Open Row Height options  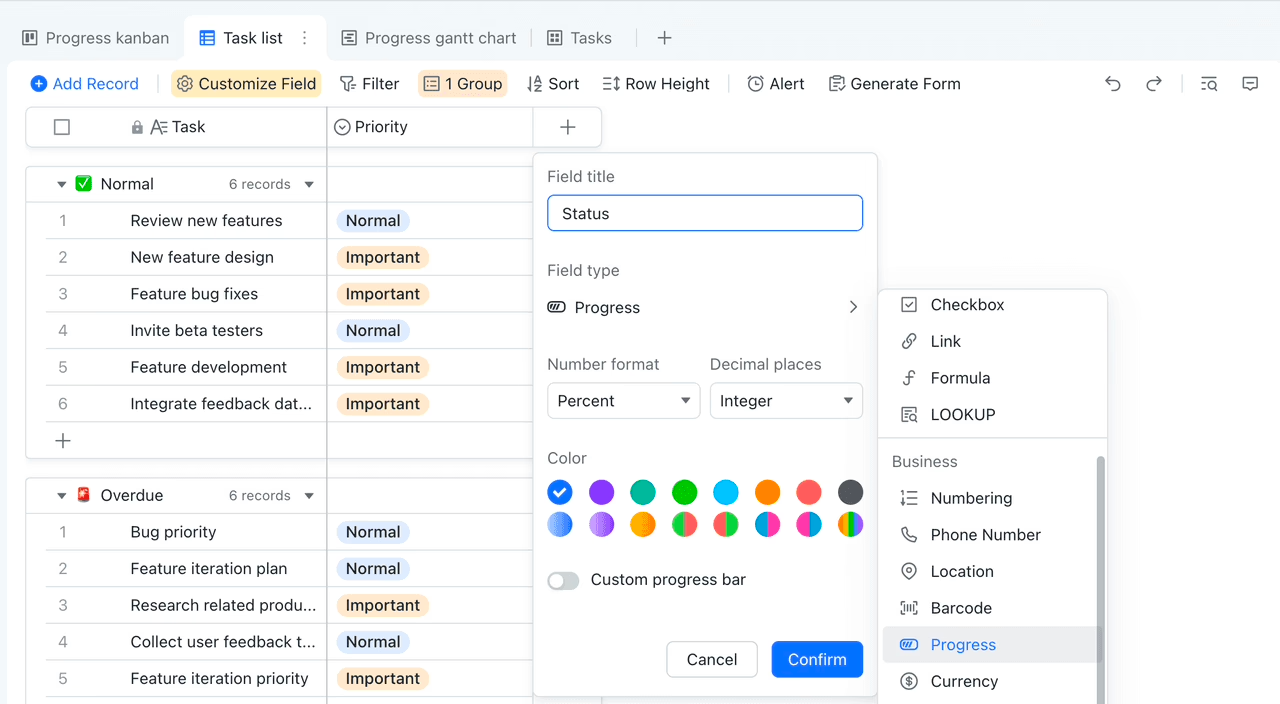pyautogui.click(x=656, y=84)
